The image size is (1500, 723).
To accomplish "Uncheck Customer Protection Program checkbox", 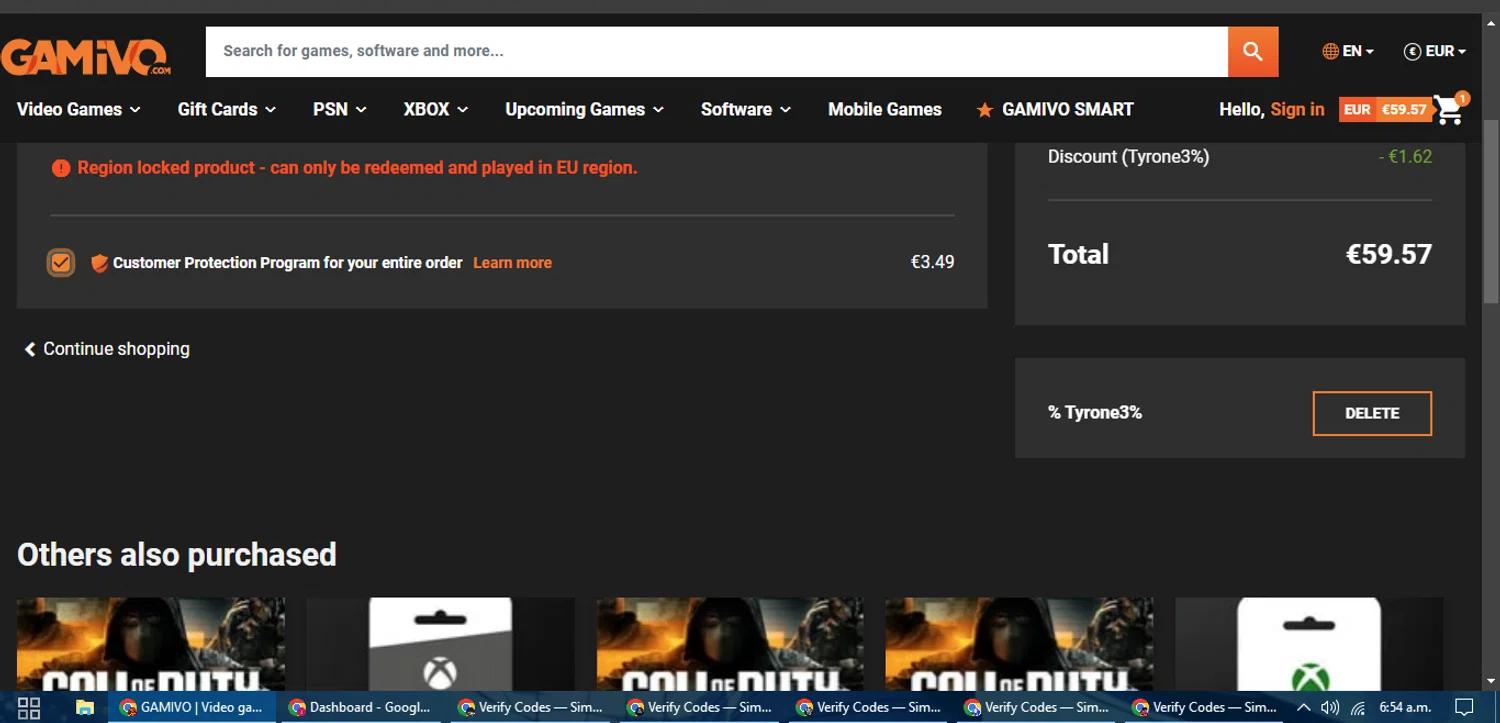I will [x=61, y=263].
